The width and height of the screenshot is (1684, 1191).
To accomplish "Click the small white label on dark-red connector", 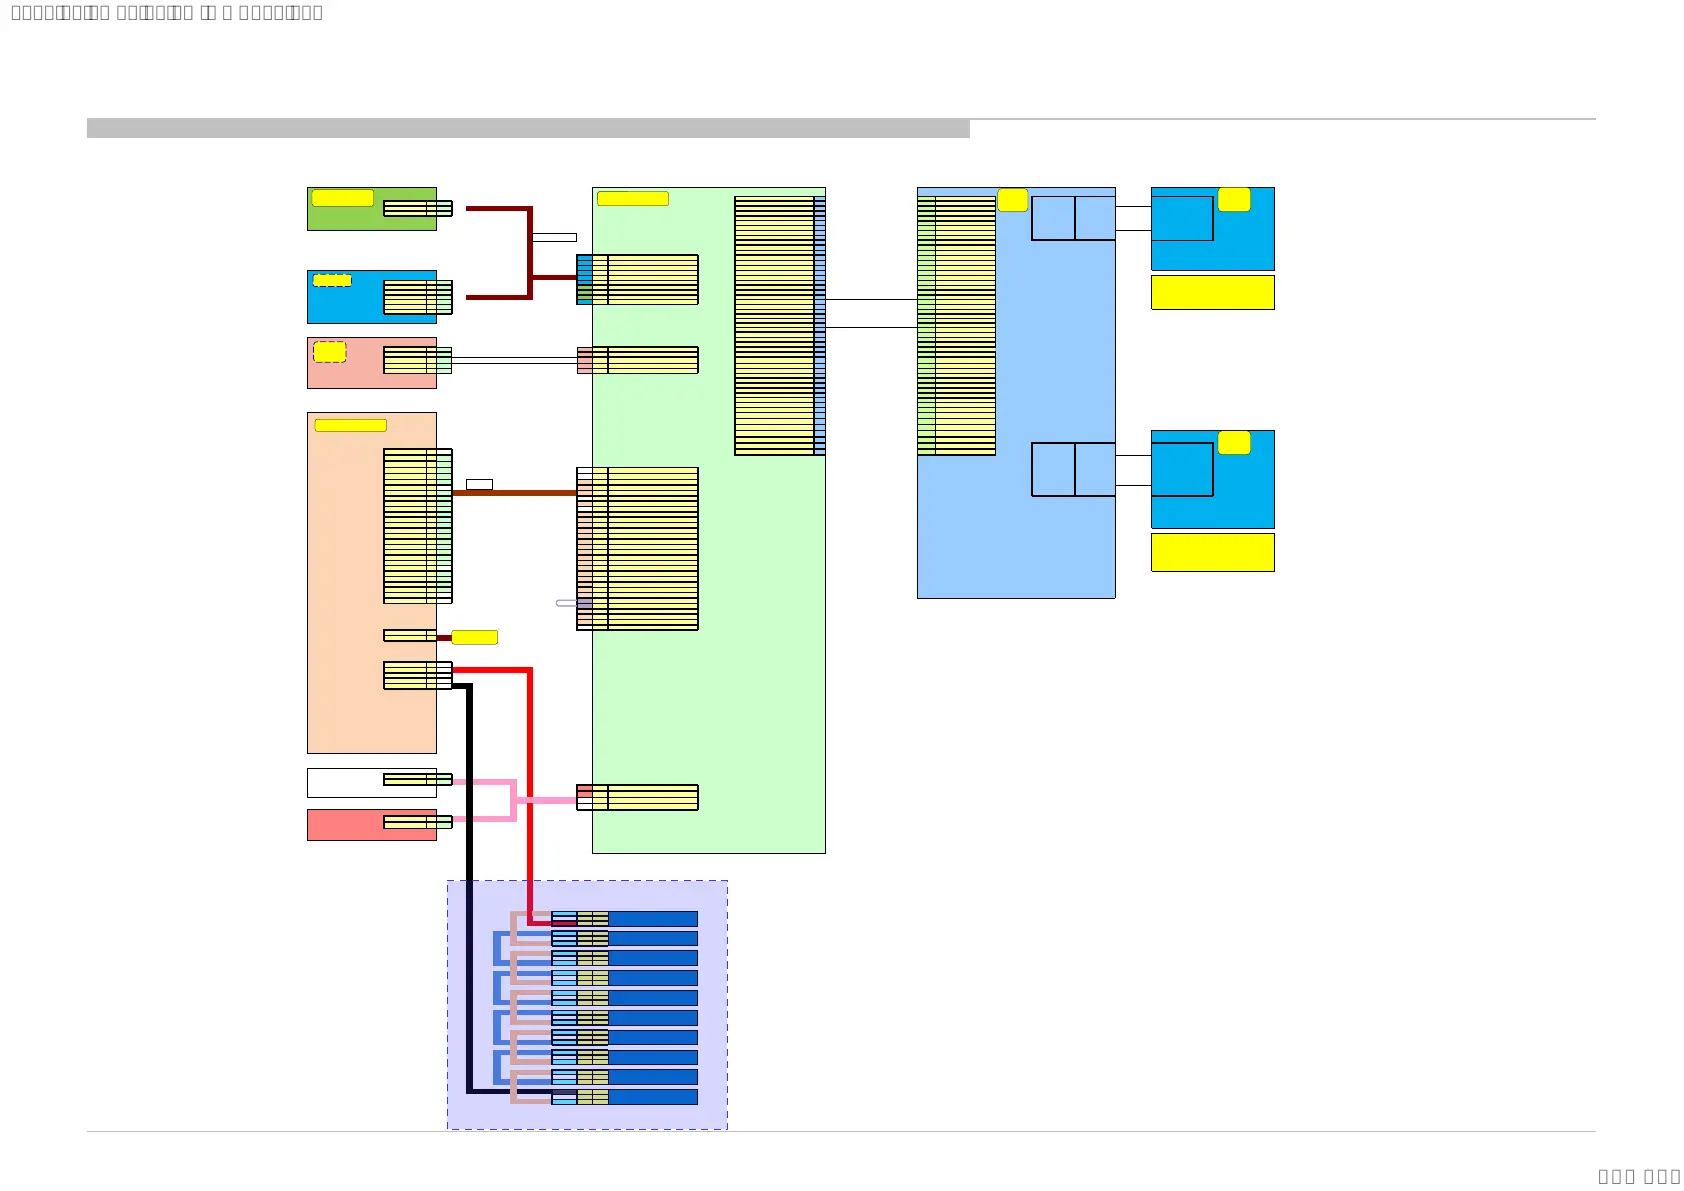I will click(554, 237).
